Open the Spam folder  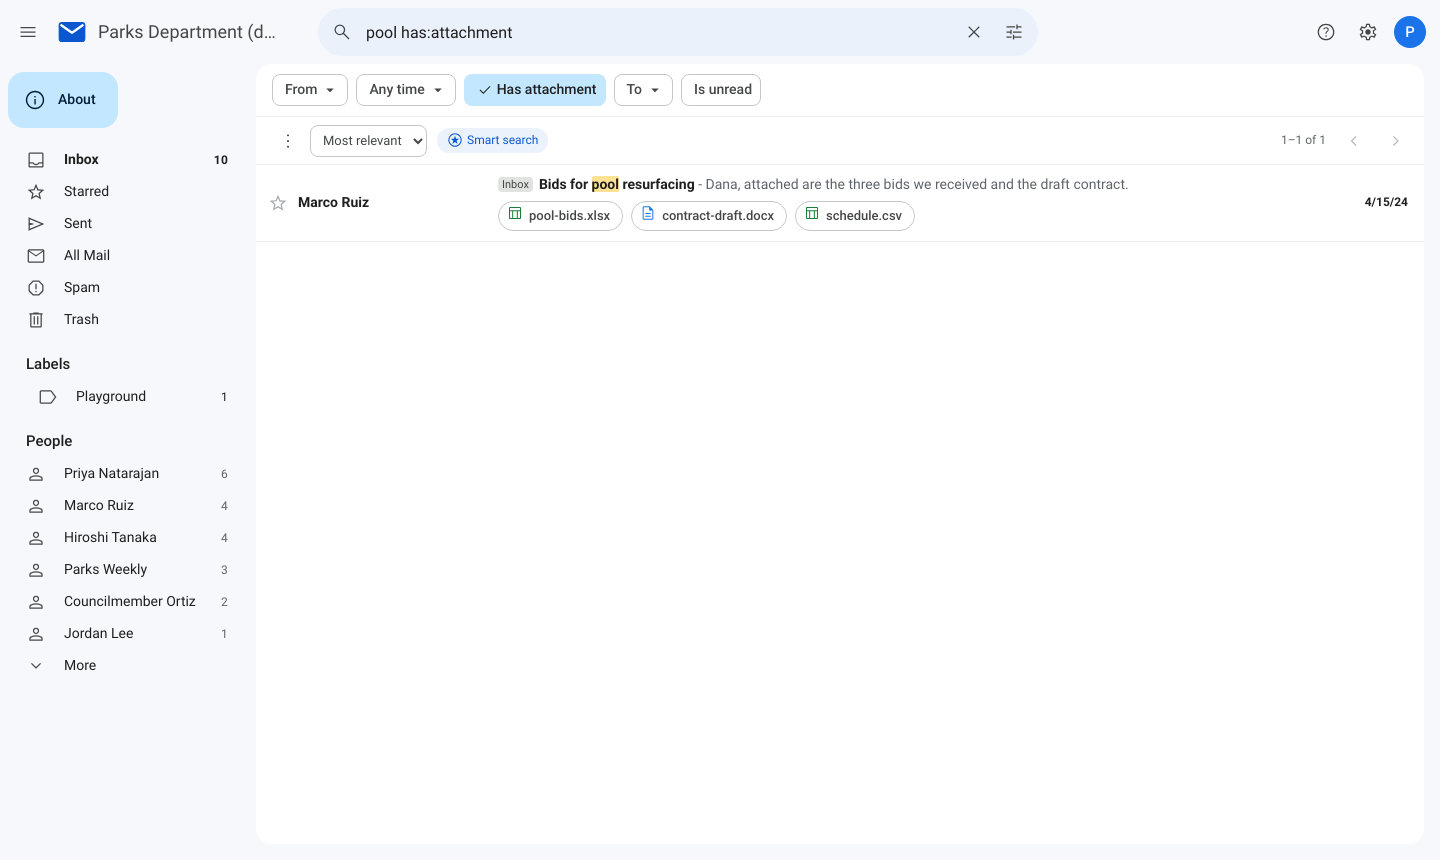click(x=128, y=288)
